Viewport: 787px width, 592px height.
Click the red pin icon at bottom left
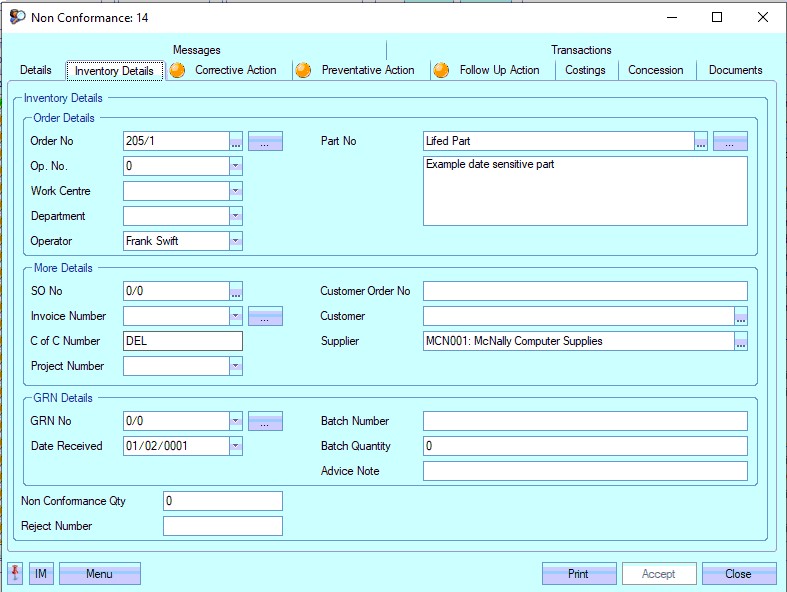pos(16,573)
